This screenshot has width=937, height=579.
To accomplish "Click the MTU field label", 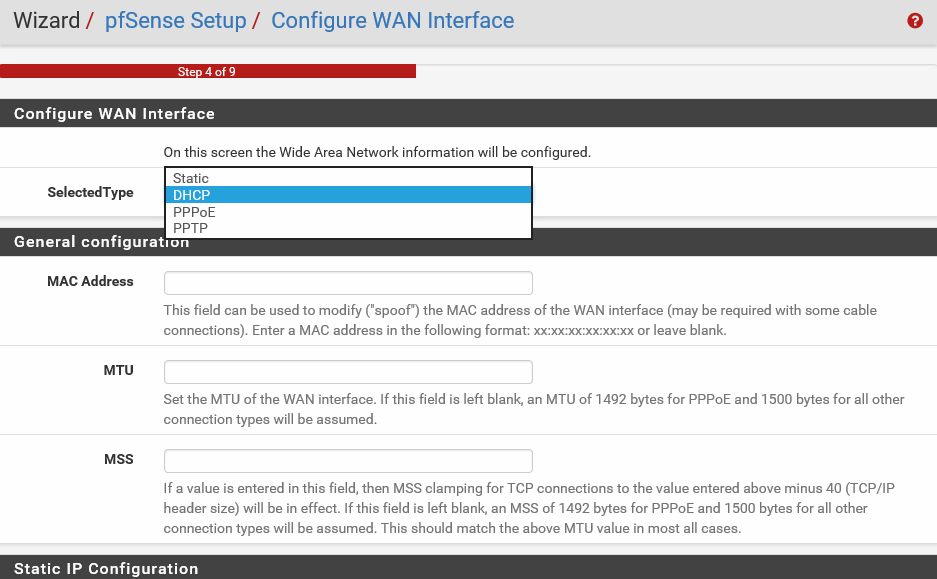I will (118, 370).
